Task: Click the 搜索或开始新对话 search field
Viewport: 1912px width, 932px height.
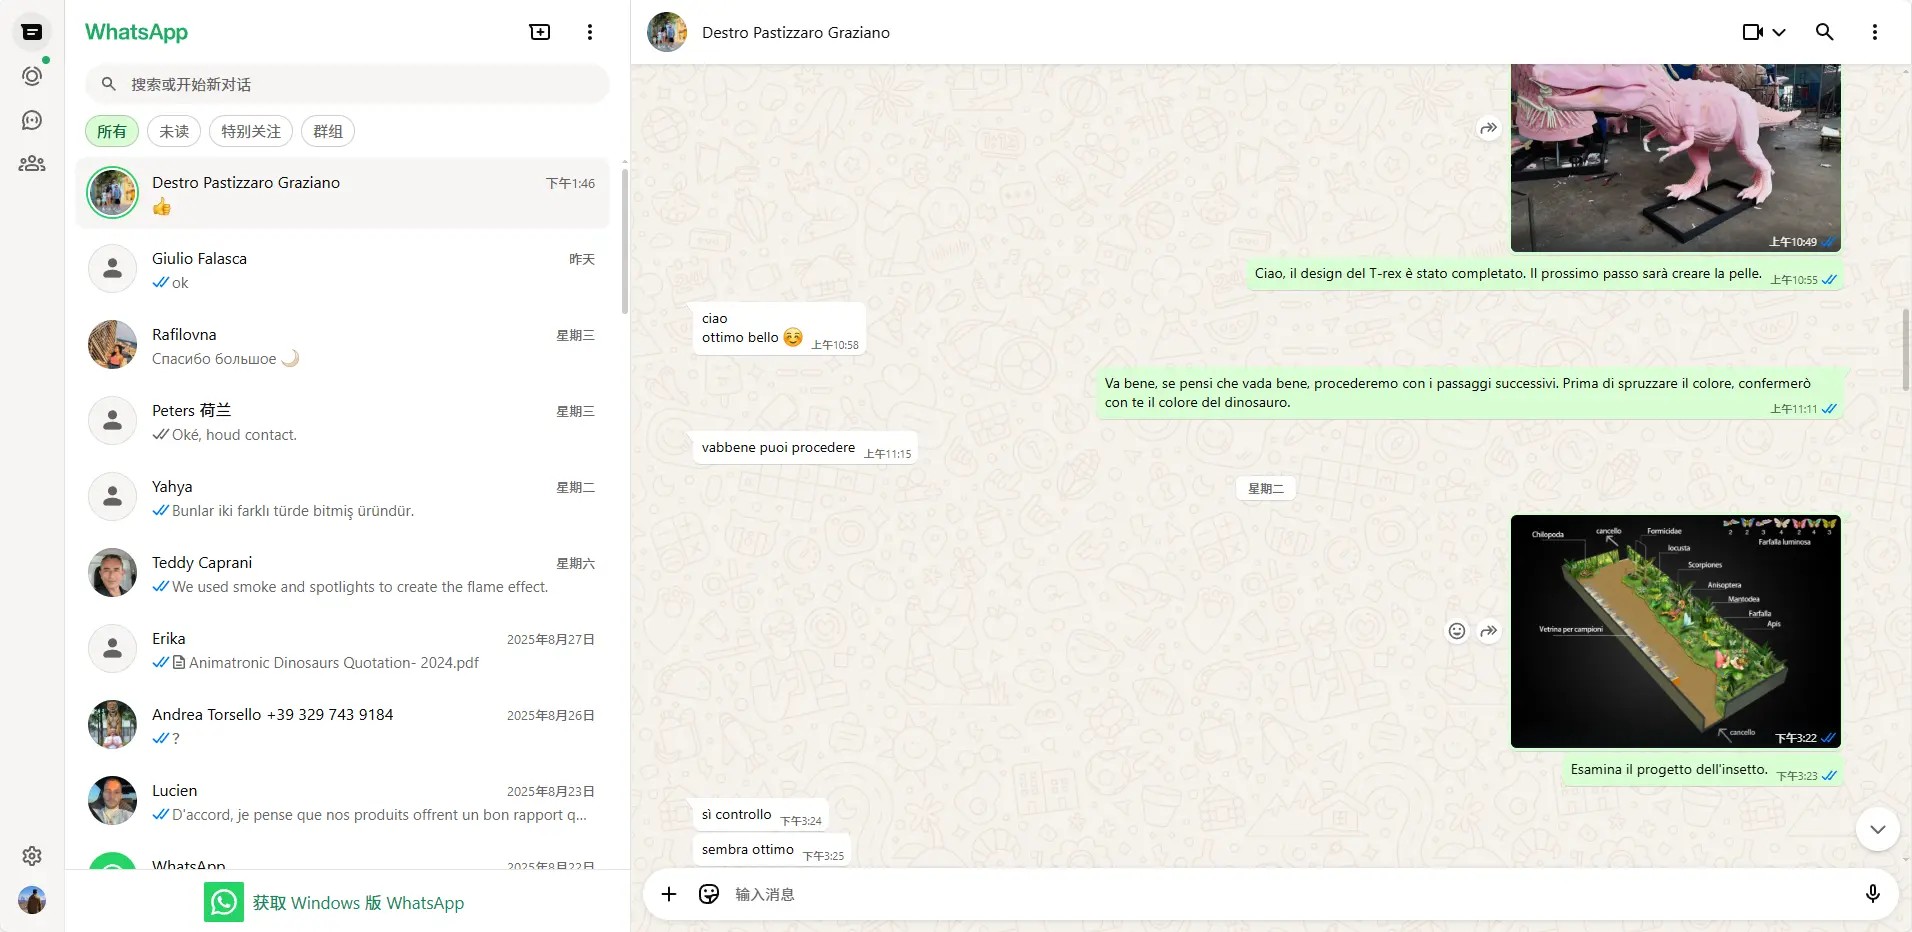Action: [347, 84]
